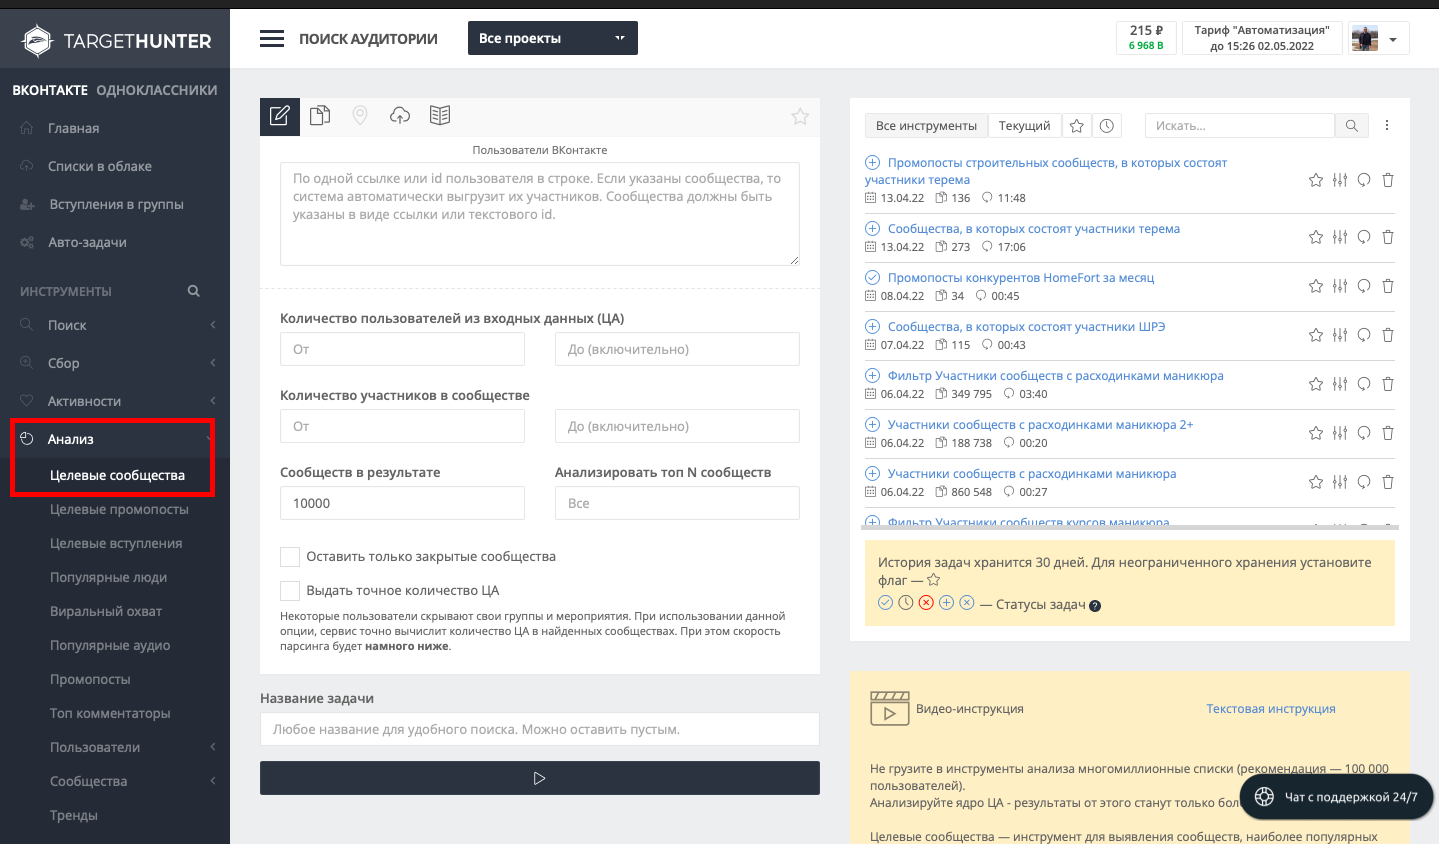This screenshot has height=844, width=1439.
Task: Enable 'Оставить только закрытые сообщества' checkbox
Action: 290,557
